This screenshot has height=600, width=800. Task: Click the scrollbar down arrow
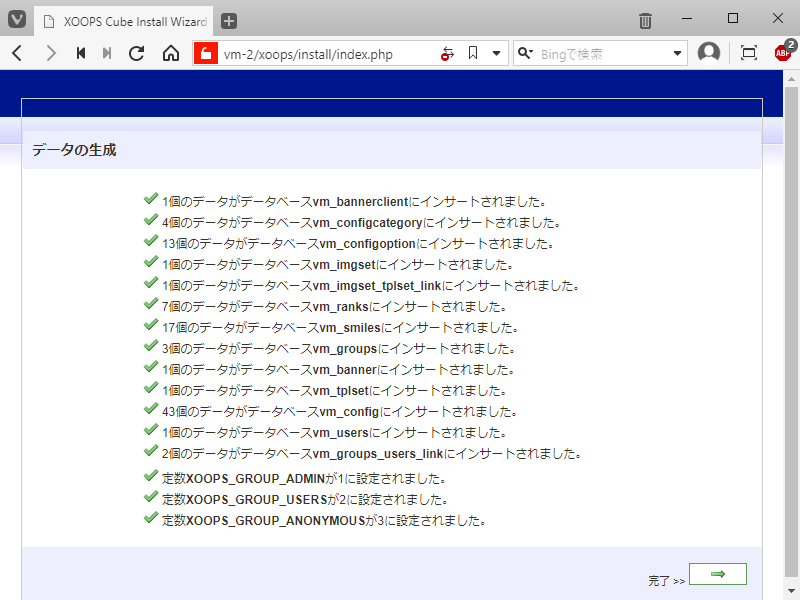pos(791,590)
